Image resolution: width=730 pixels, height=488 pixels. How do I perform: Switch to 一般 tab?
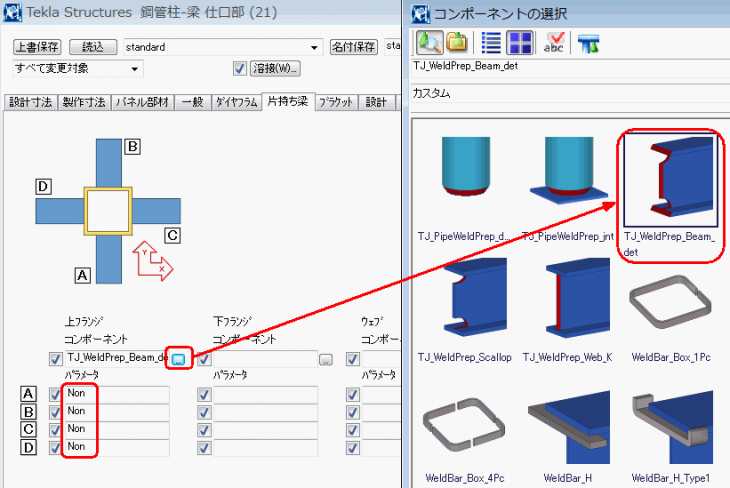[x=193, y=102]
